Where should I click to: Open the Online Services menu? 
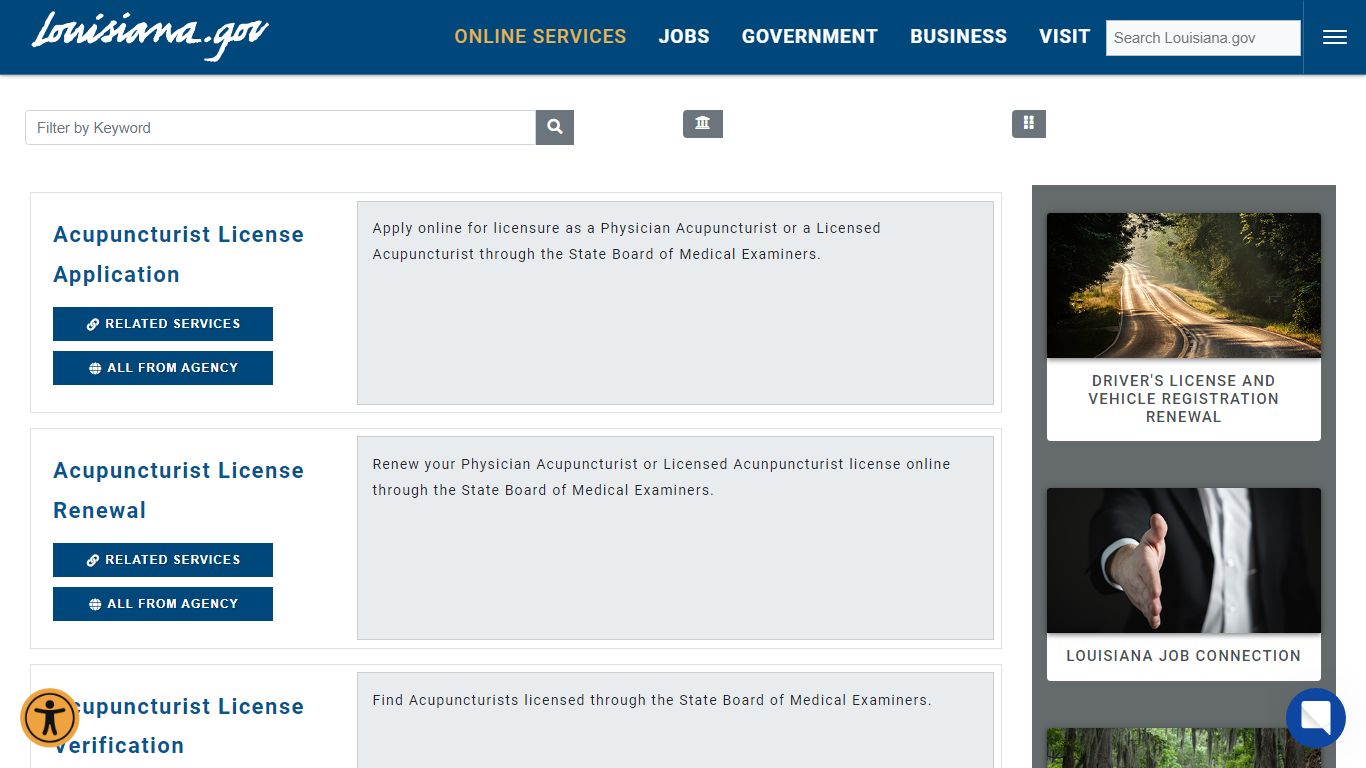pyautogui.click(x=540, y=37)
